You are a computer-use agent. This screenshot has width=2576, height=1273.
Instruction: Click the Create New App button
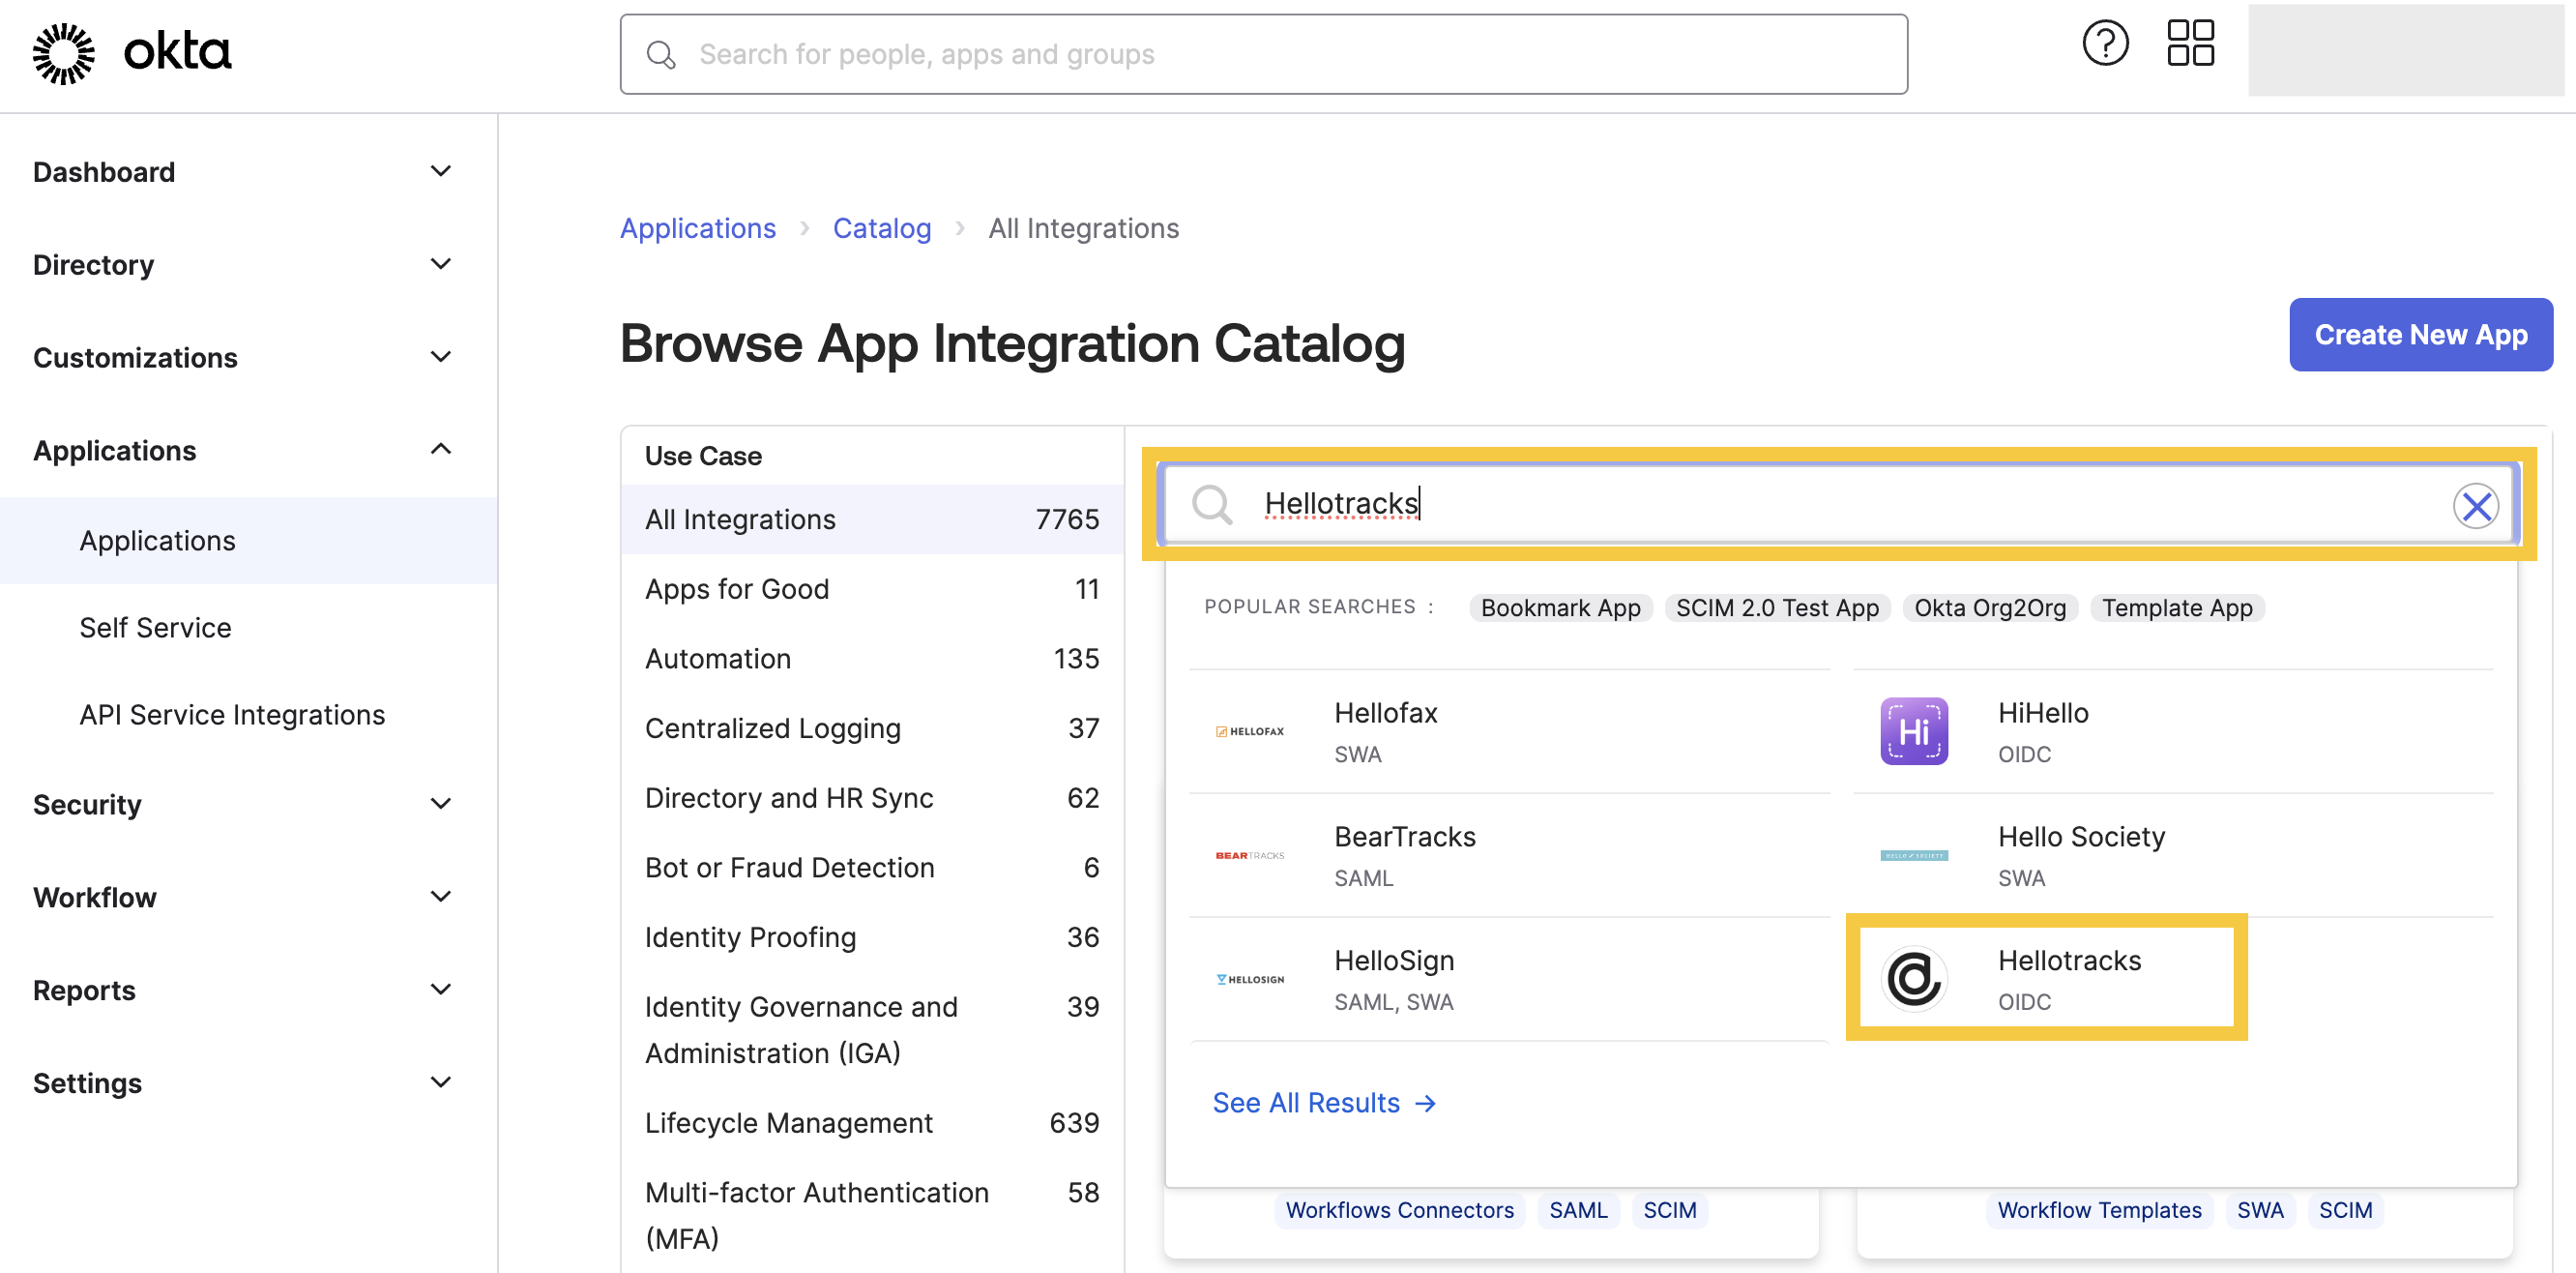2421,335
